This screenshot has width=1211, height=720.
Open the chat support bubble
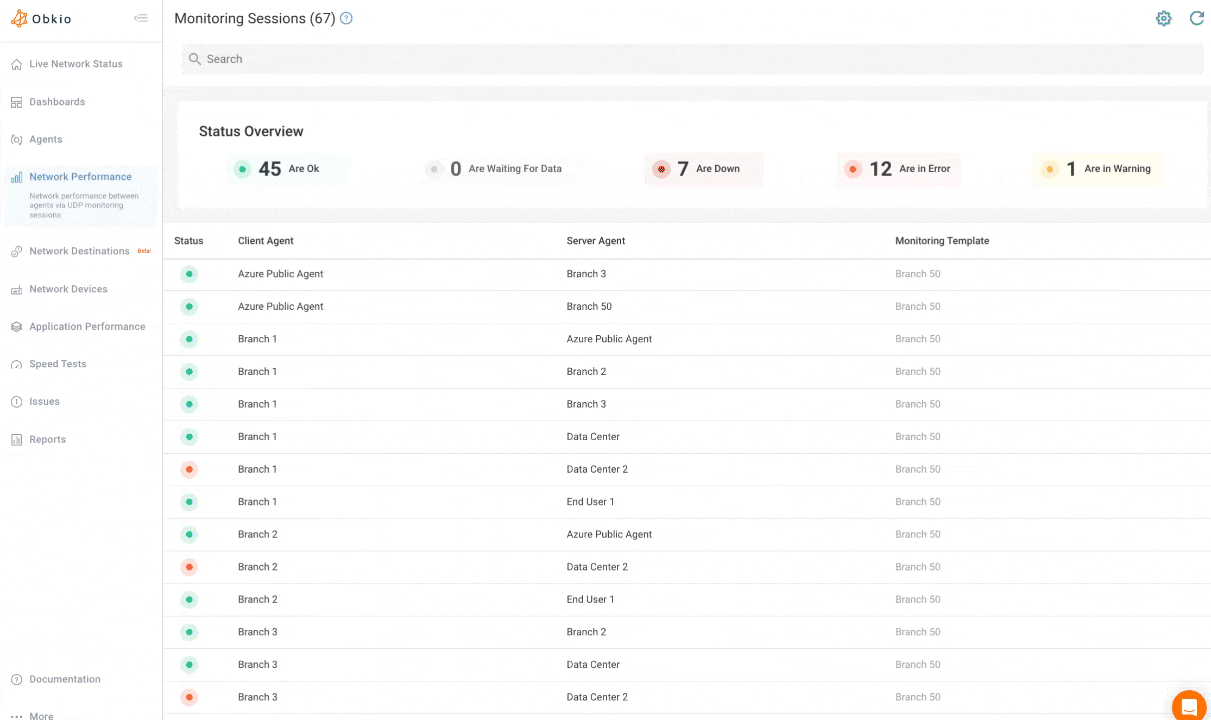pyautogui.click(x=1188, y=706)
